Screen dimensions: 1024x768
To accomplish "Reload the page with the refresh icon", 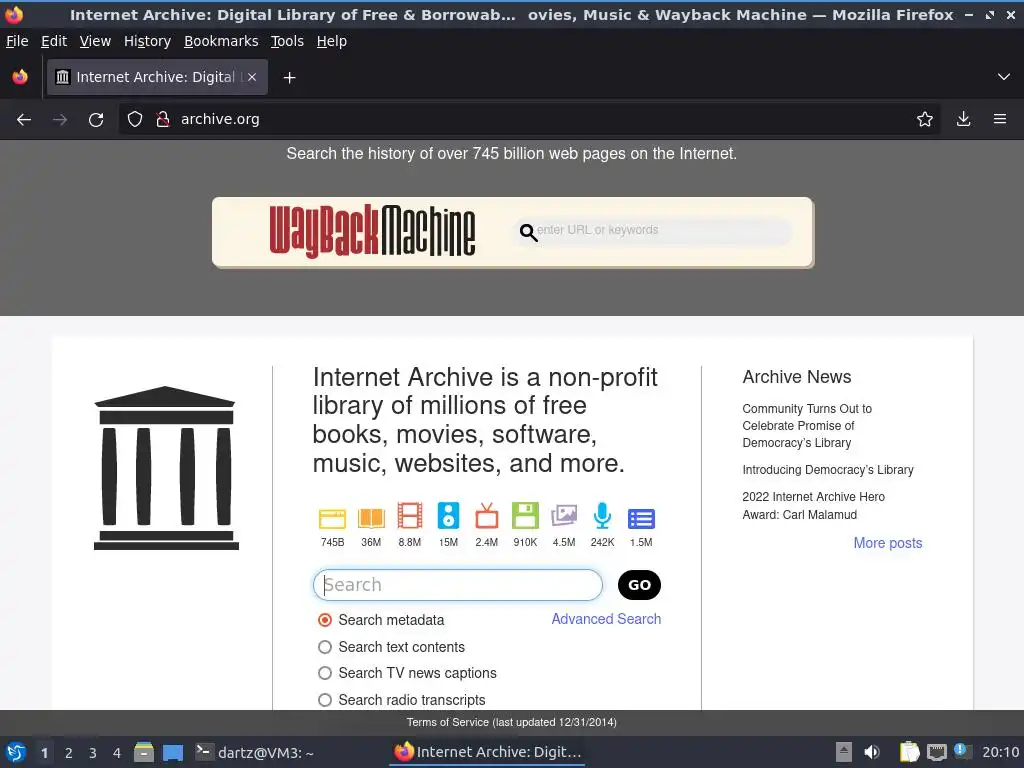I will [x=96, y=120].
